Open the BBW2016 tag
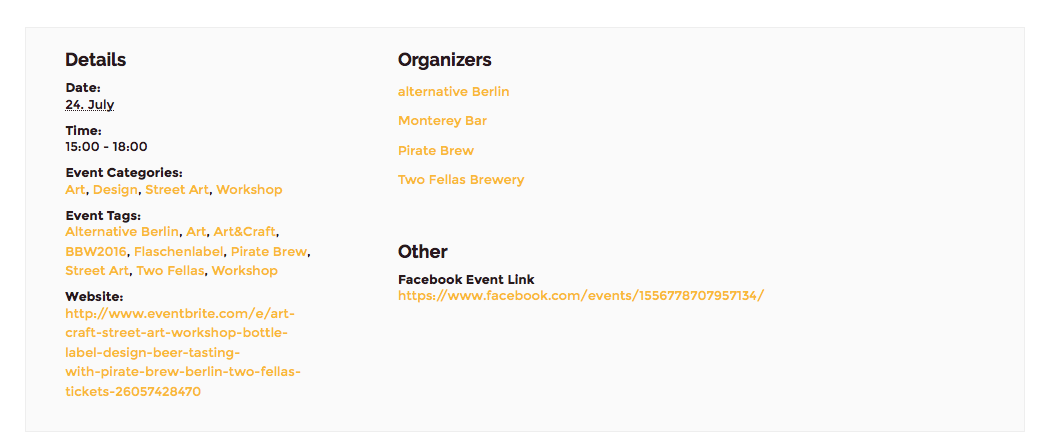The width and height of the screenshot is (1050, 448). pyautogui.click(x=96, y=252)
